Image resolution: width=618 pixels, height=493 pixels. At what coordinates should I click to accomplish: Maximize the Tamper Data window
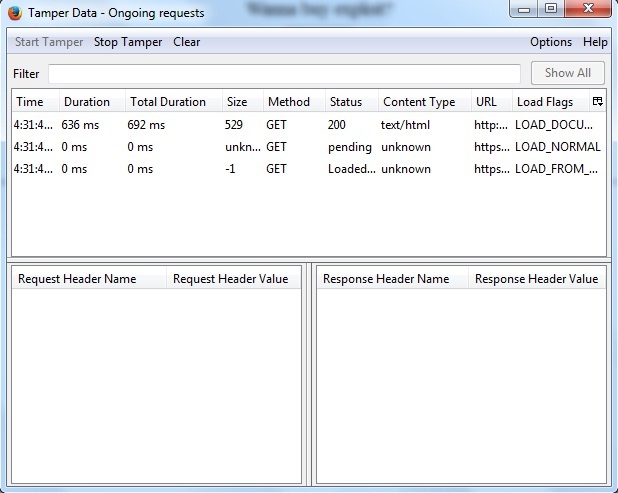[551, 9]
